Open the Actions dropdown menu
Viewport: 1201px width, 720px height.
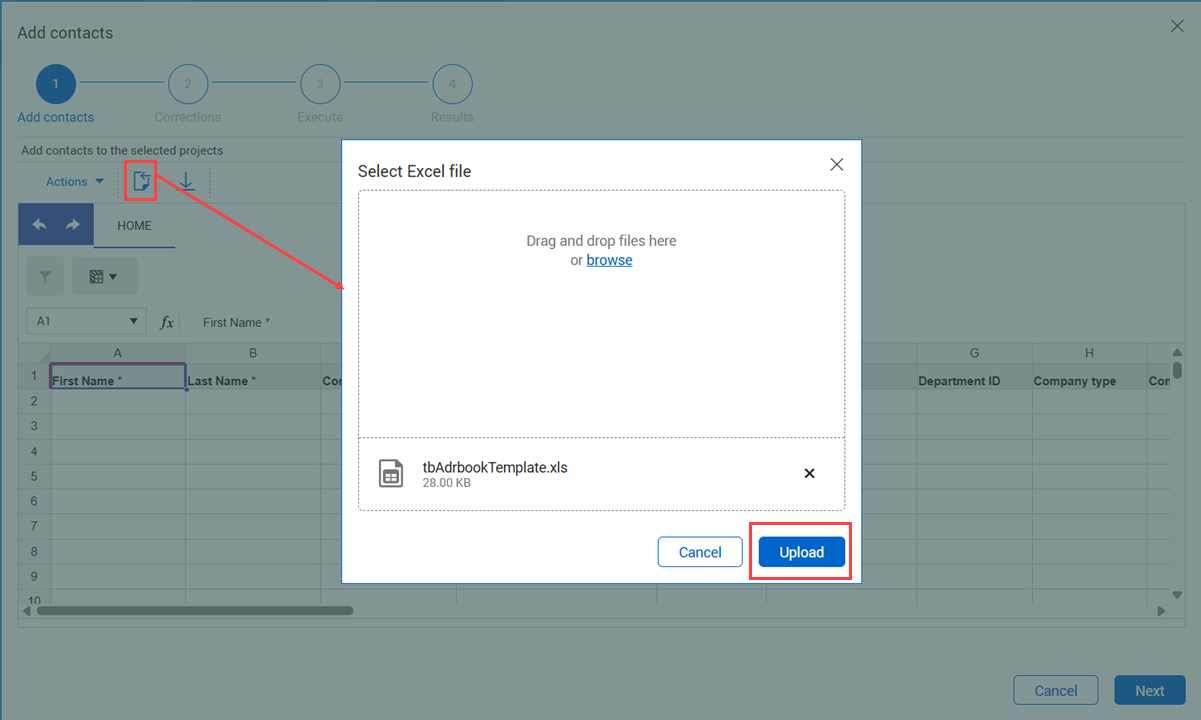tap(75, 181)
